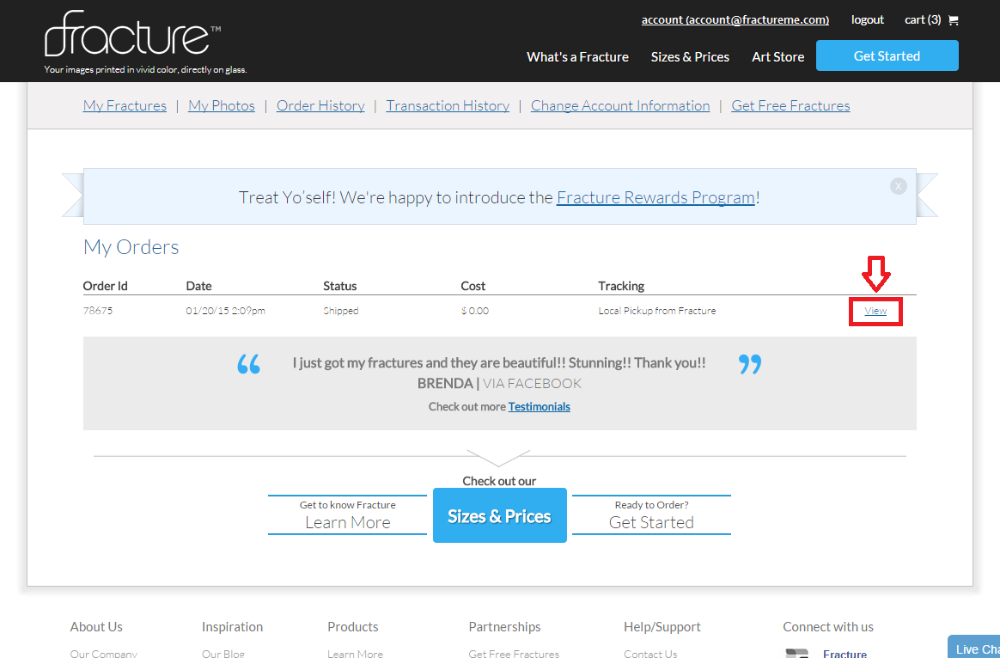1000x658 pixels.
Task: Dismiss the rewards banner with X
Action: [898, 186]
